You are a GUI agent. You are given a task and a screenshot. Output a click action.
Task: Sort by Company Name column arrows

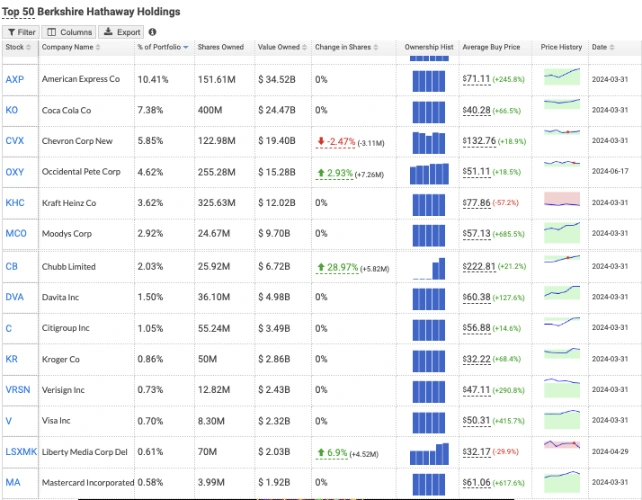(98, 47)
